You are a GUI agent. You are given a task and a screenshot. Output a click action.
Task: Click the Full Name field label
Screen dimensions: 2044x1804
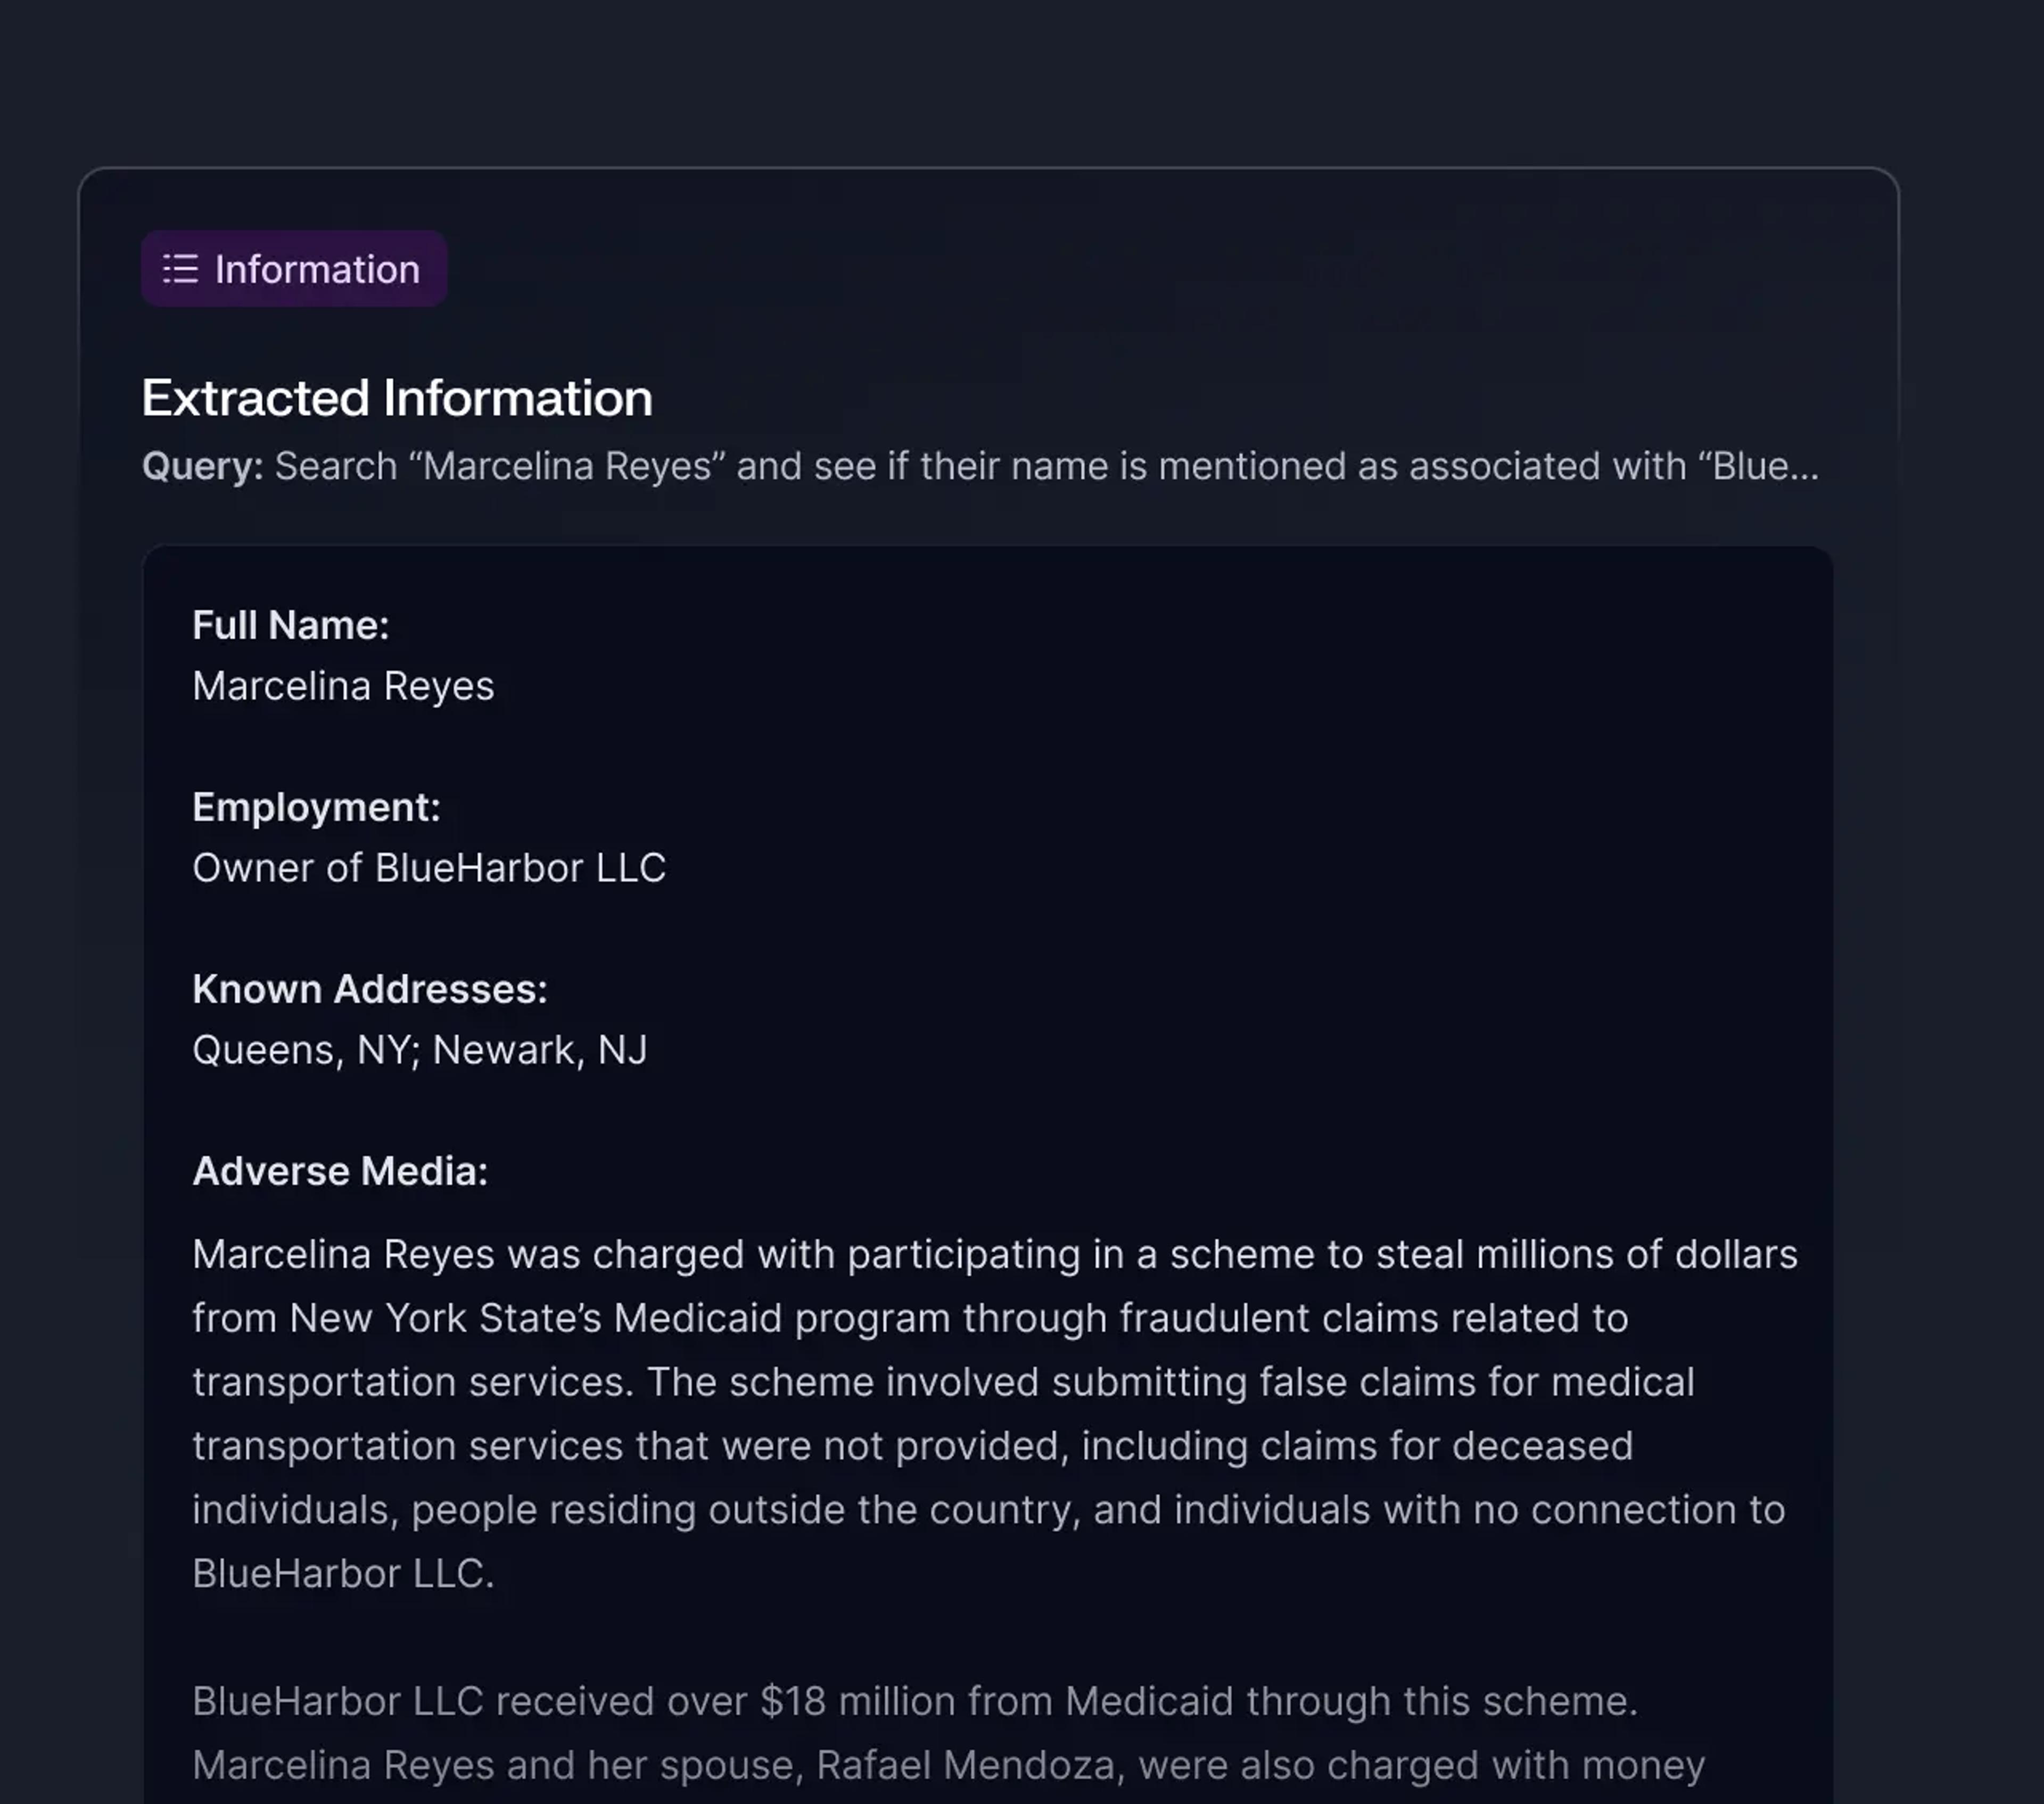[290, 625]
